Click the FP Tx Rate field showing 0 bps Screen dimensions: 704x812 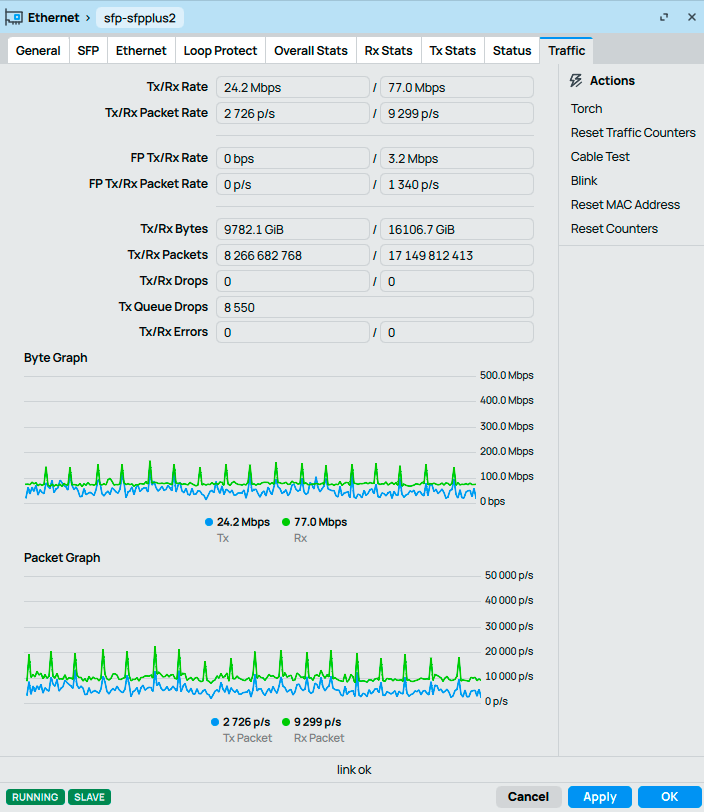point(293,158)
